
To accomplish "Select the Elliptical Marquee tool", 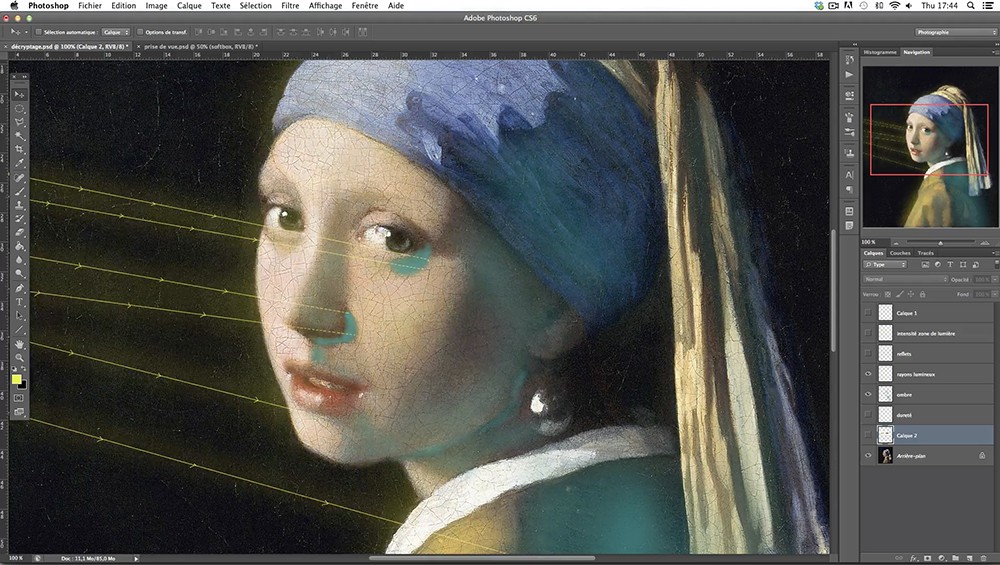I will (x=19, y=108).
